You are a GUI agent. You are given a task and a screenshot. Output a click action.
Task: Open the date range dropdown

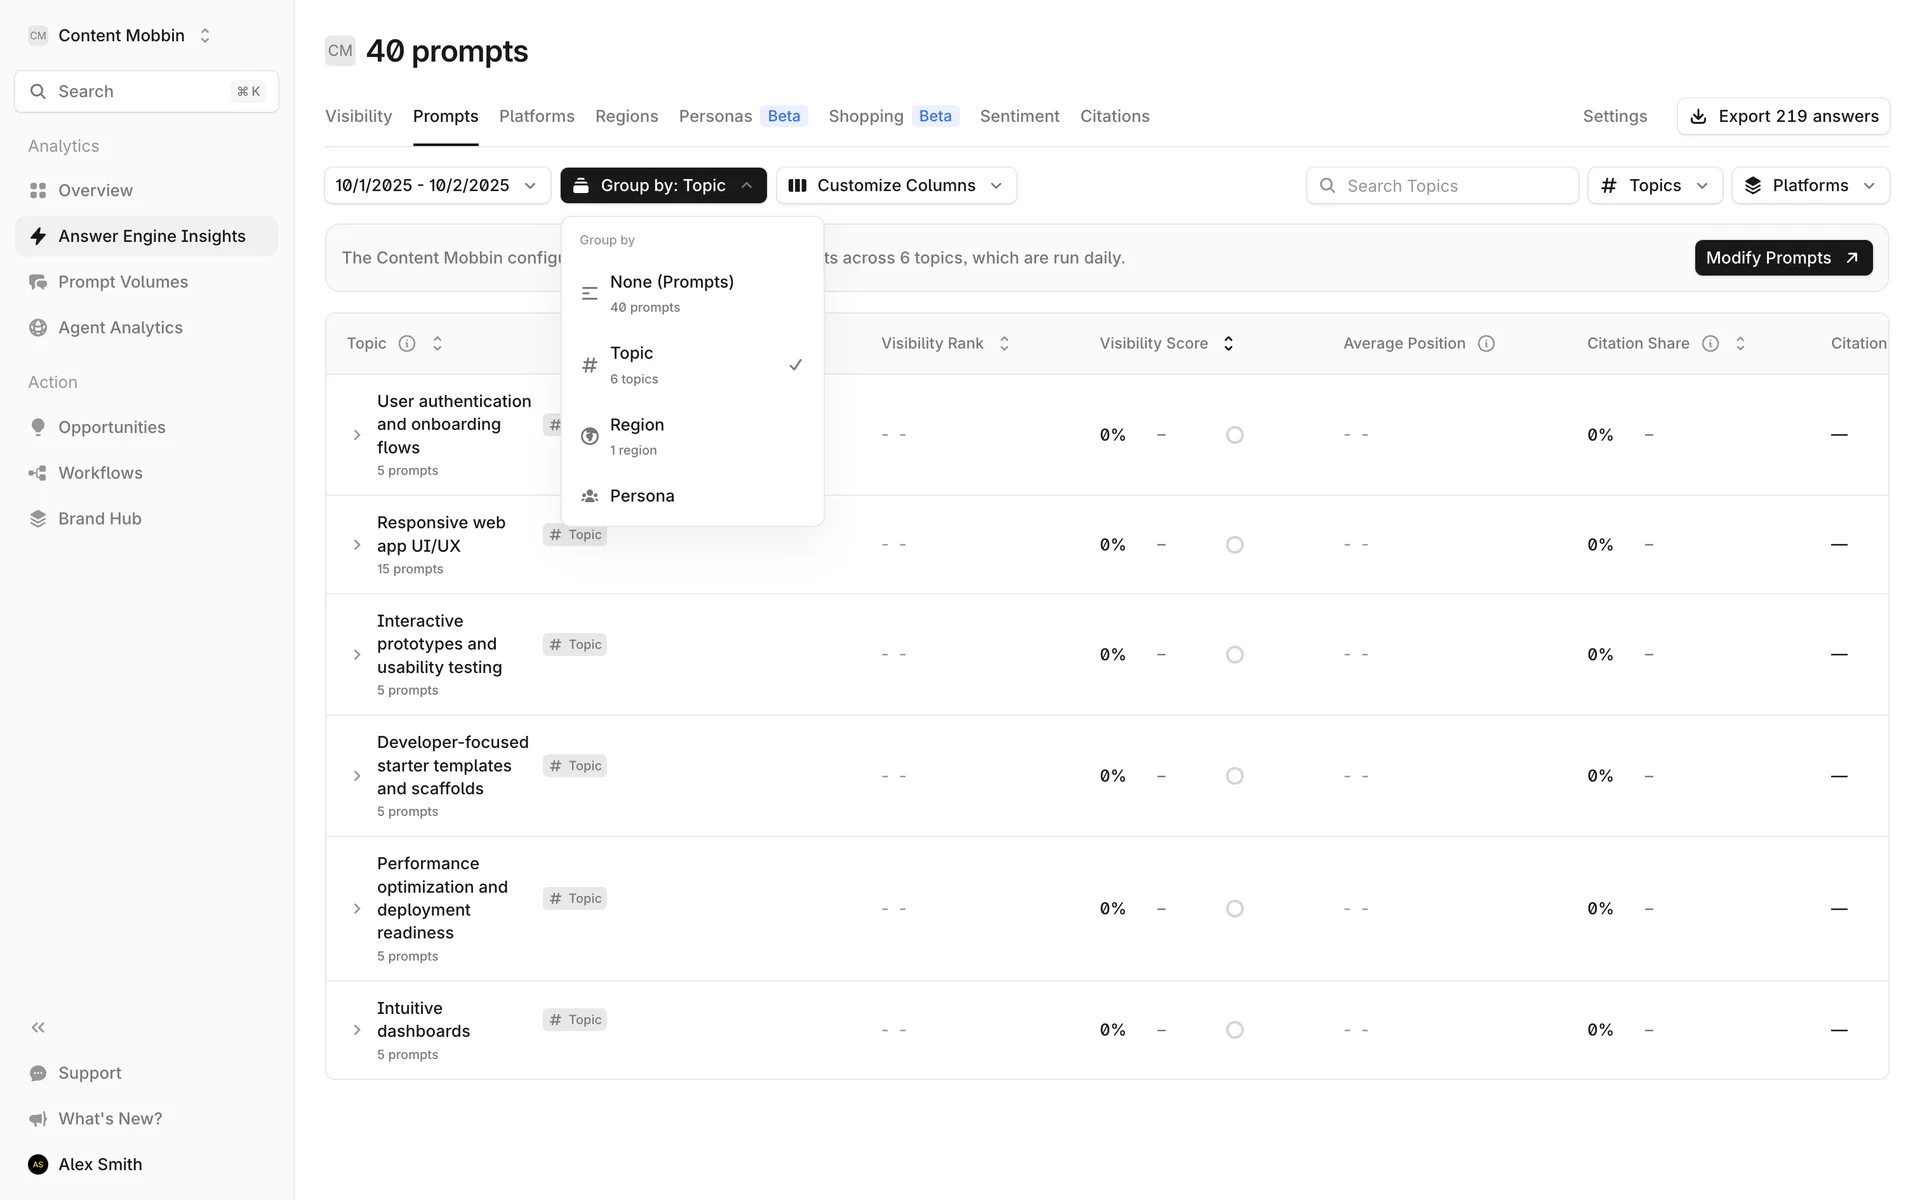pos(437,185)
